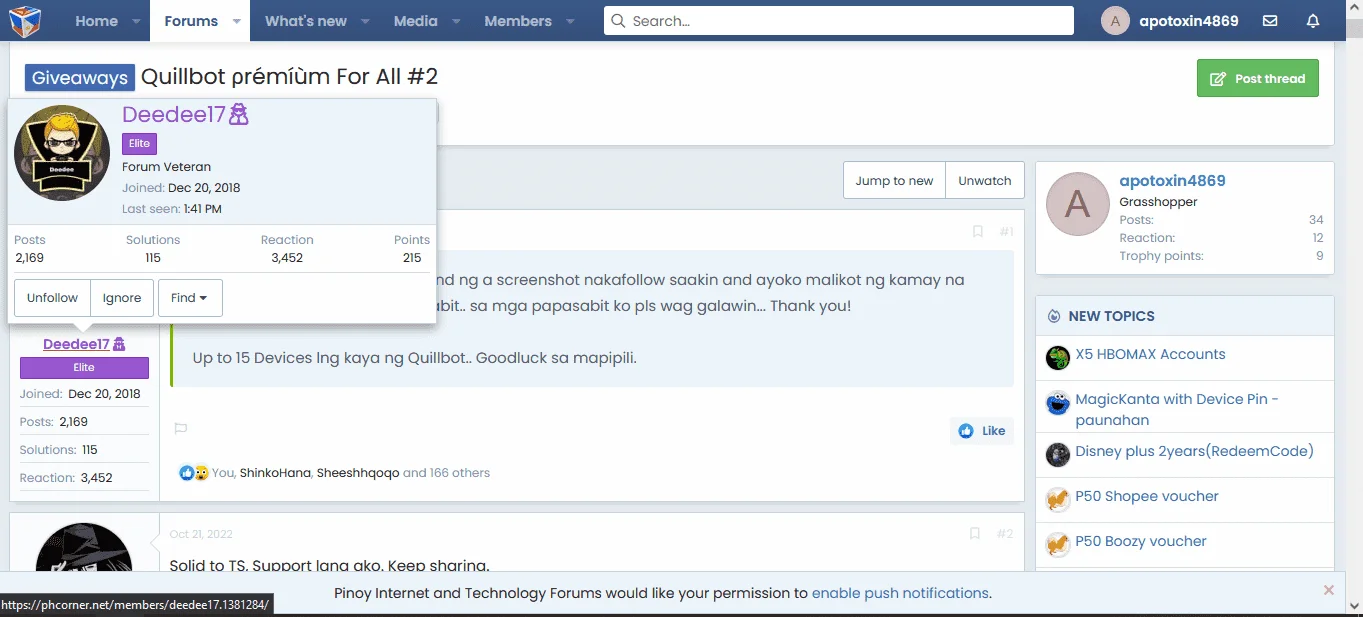The height and width of the screenshot is (617, 1363).
Task: Click the MagicKanta topic cookie monster avatar
Action: pyautogui.click(x=1058, y=403)
